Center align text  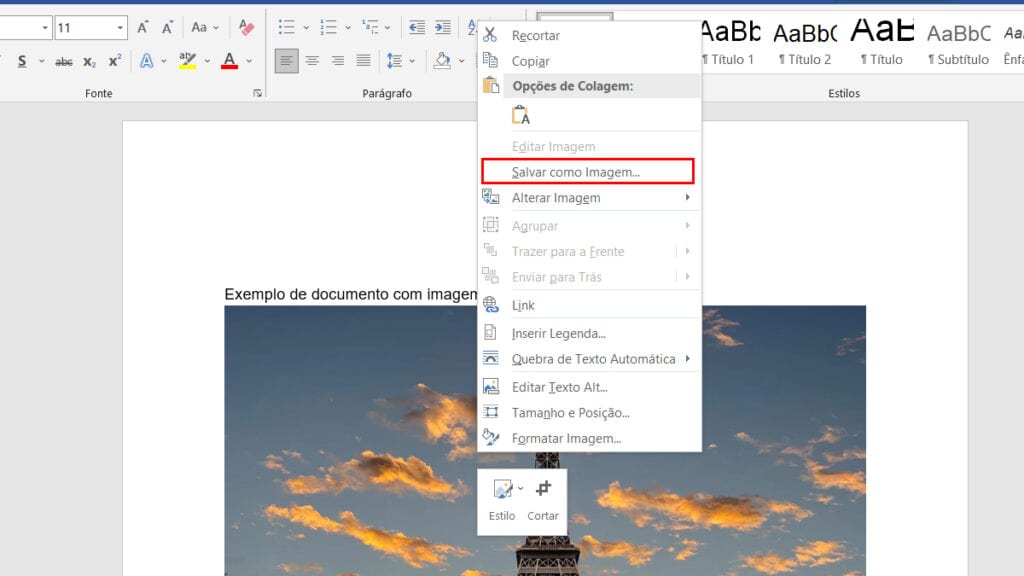(312, 61)
